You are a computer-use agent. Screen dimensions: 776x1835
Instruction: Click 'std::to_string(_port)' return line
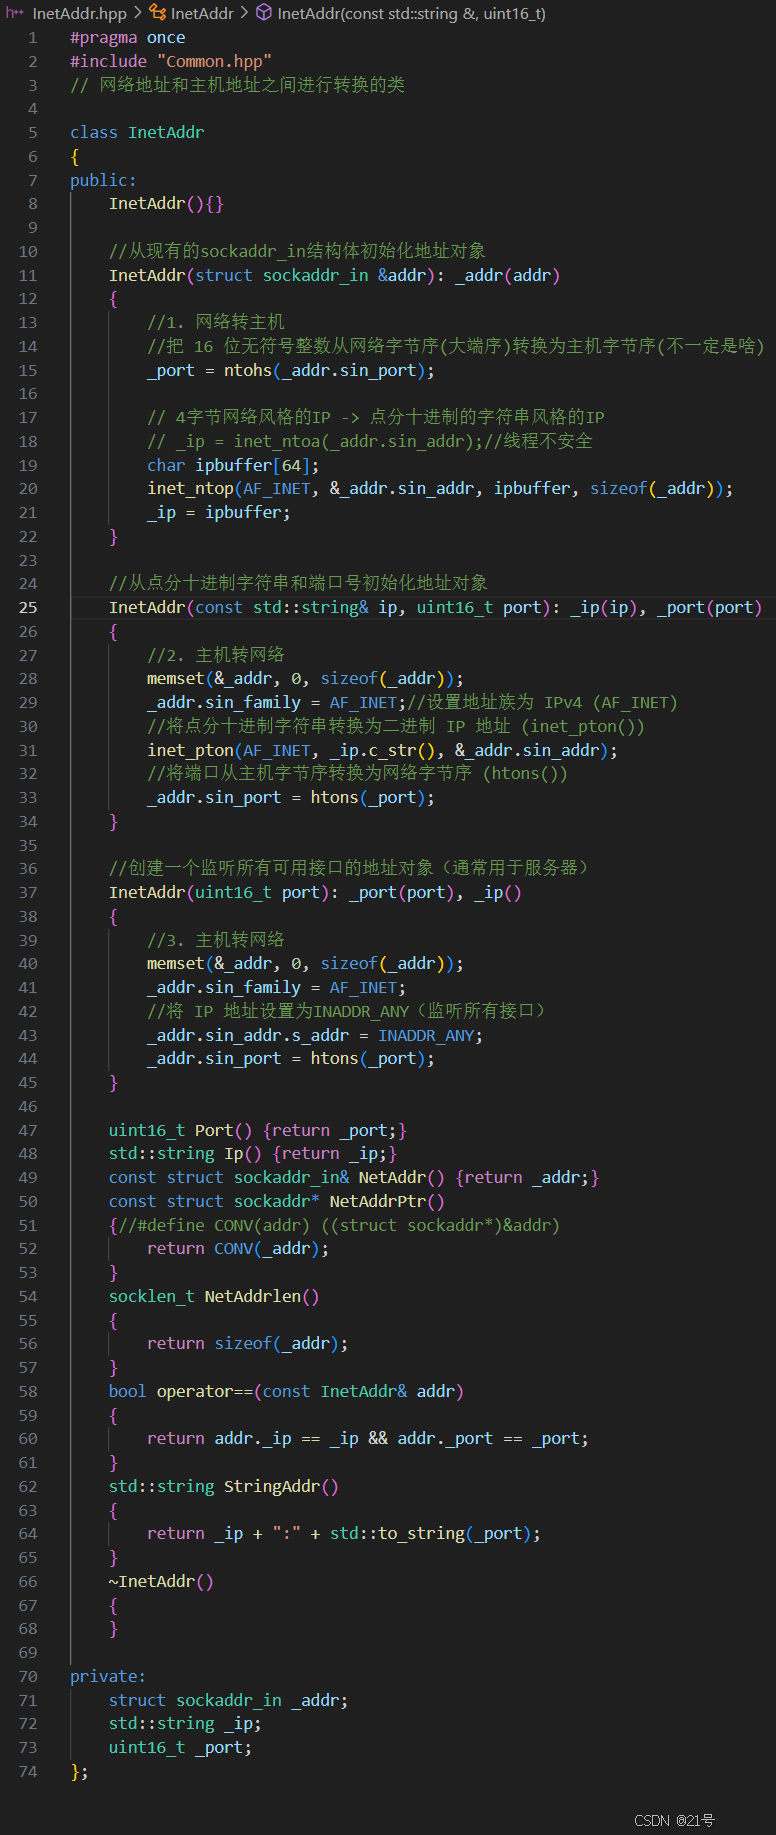(x=344, y=1533)
